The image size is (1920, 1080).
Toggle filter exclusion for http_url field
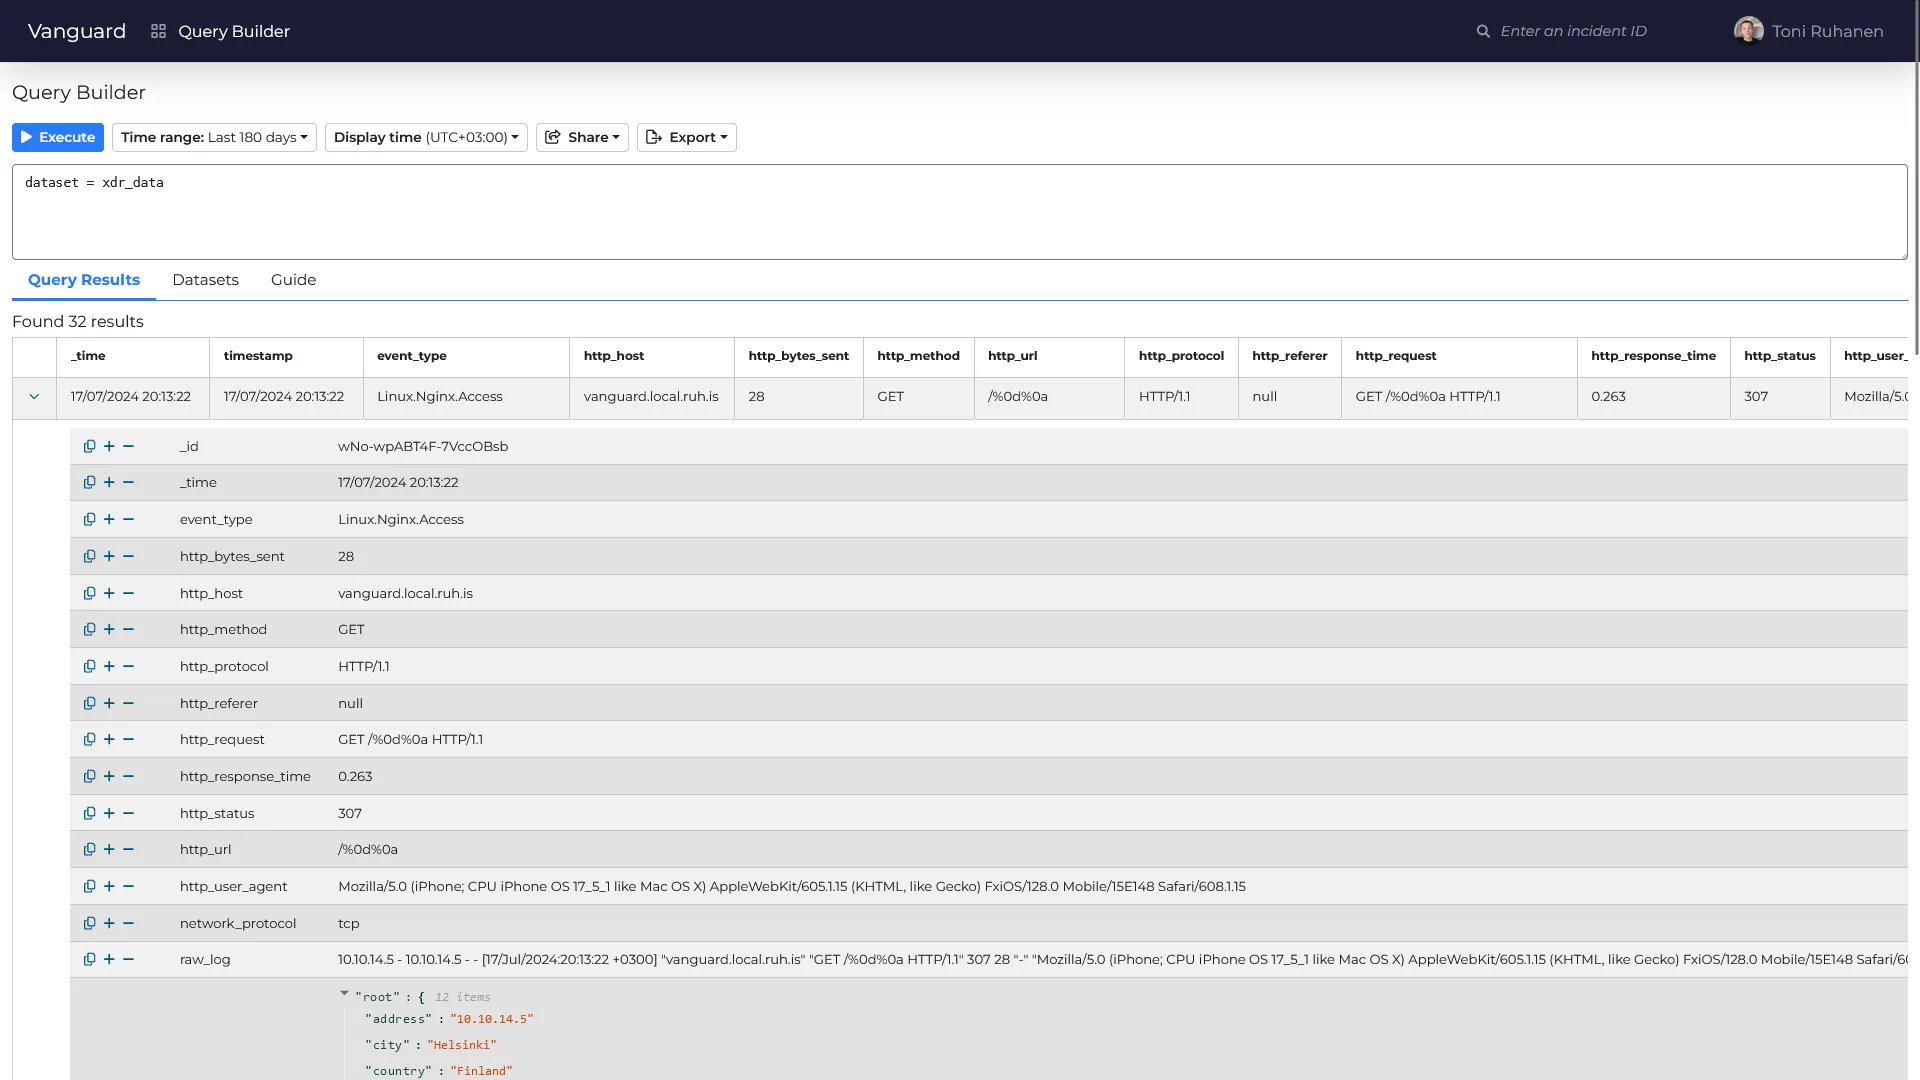point(129,849)
